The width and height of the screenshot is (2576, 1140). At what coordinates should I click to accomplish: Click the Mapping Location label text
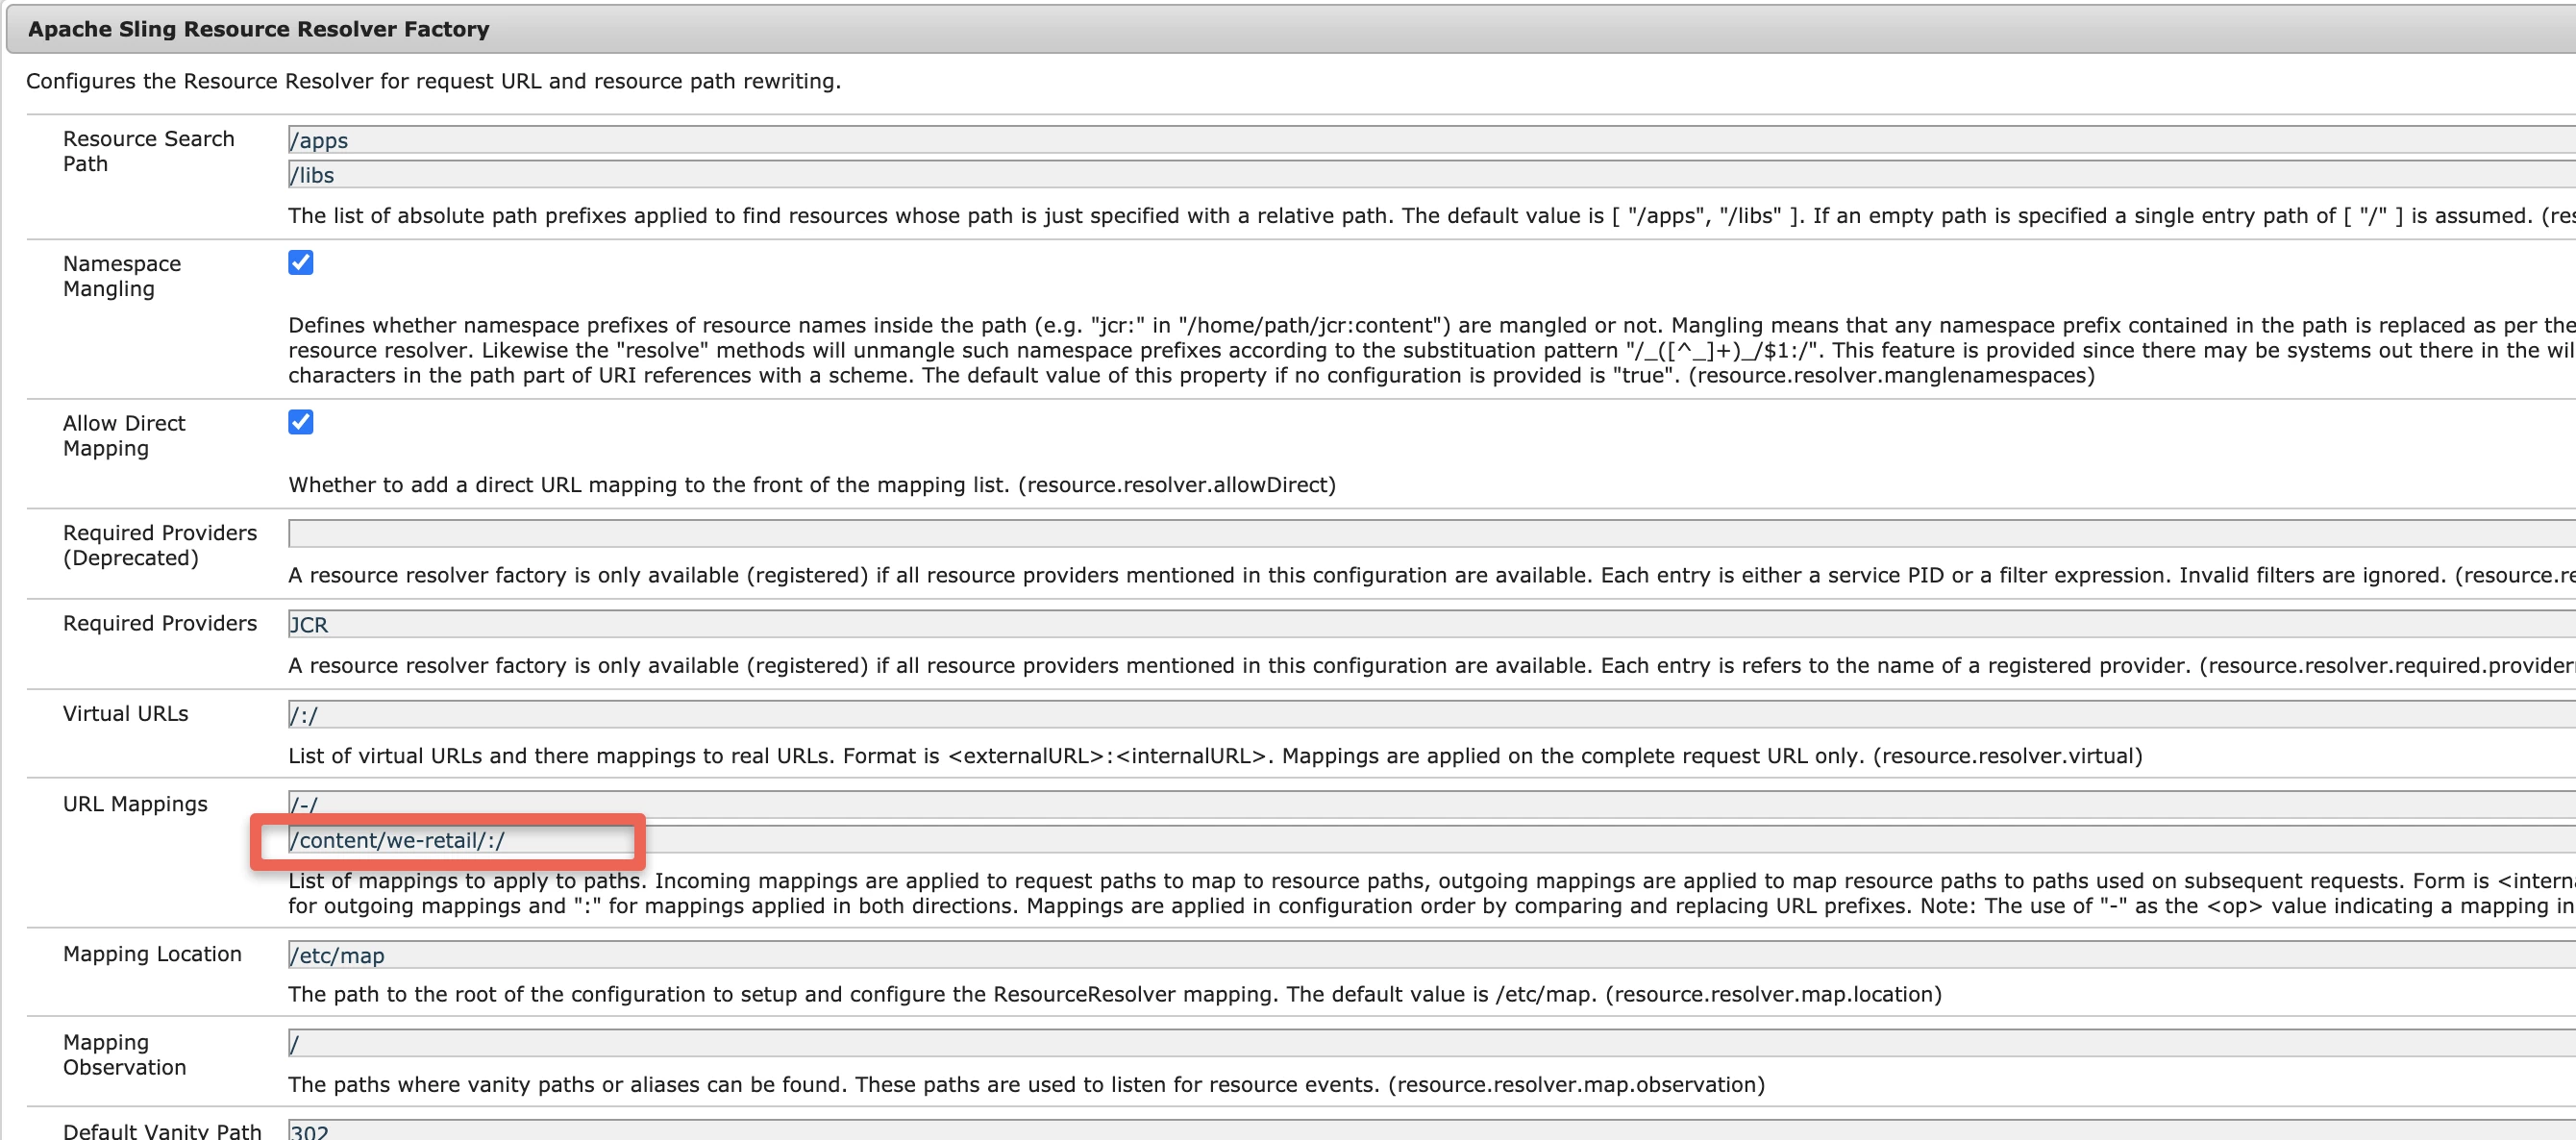pos(152,954)
